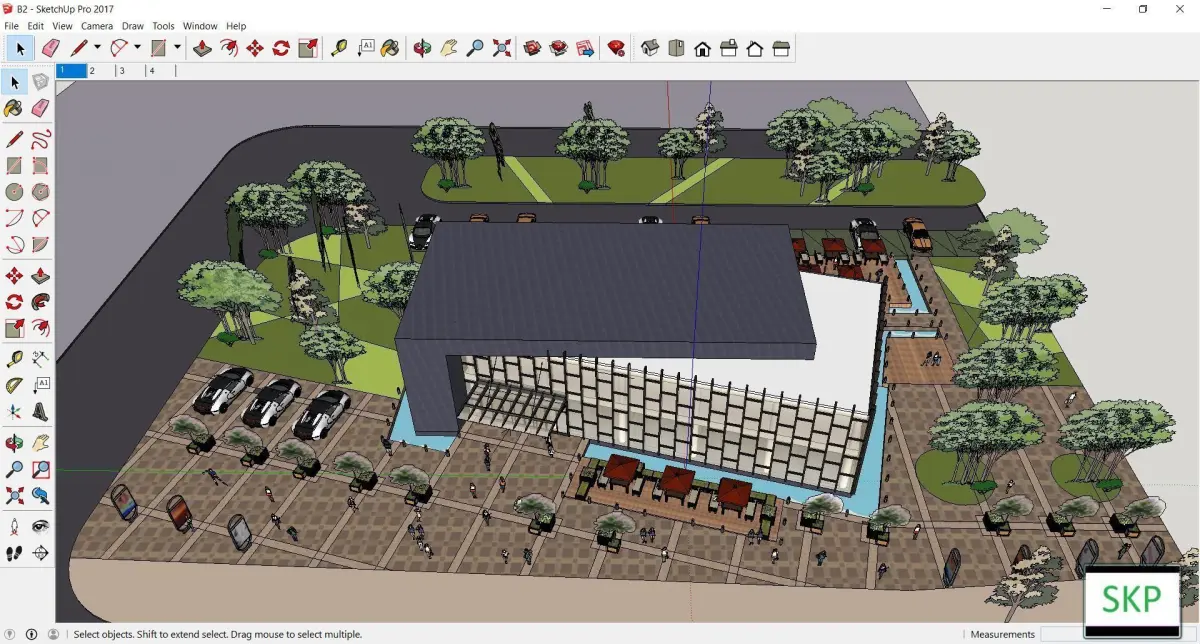Select the Freehand tool in left toolbar
1200x644 pixels.
coord(41,139)
